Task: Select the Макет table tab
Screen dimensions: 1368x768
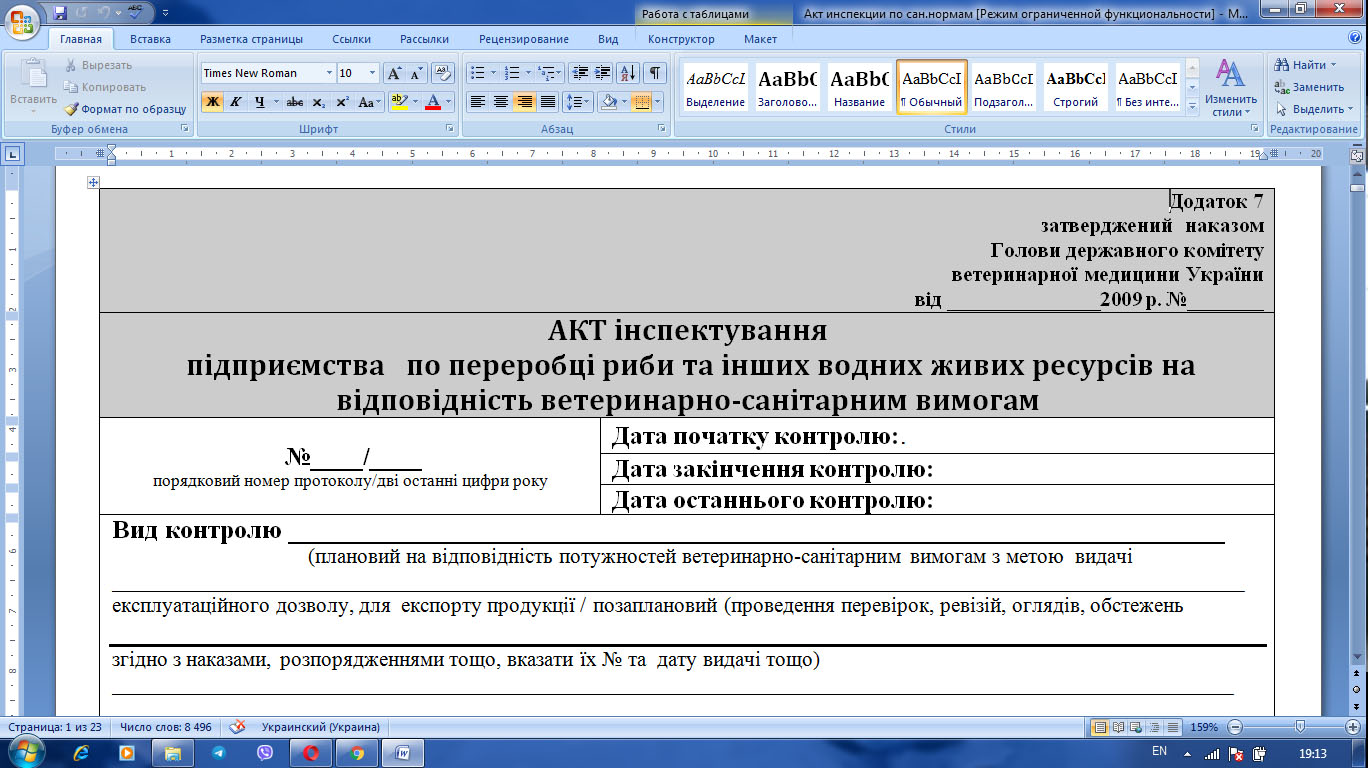Action: pyautogui.click(x=760, y=39)
